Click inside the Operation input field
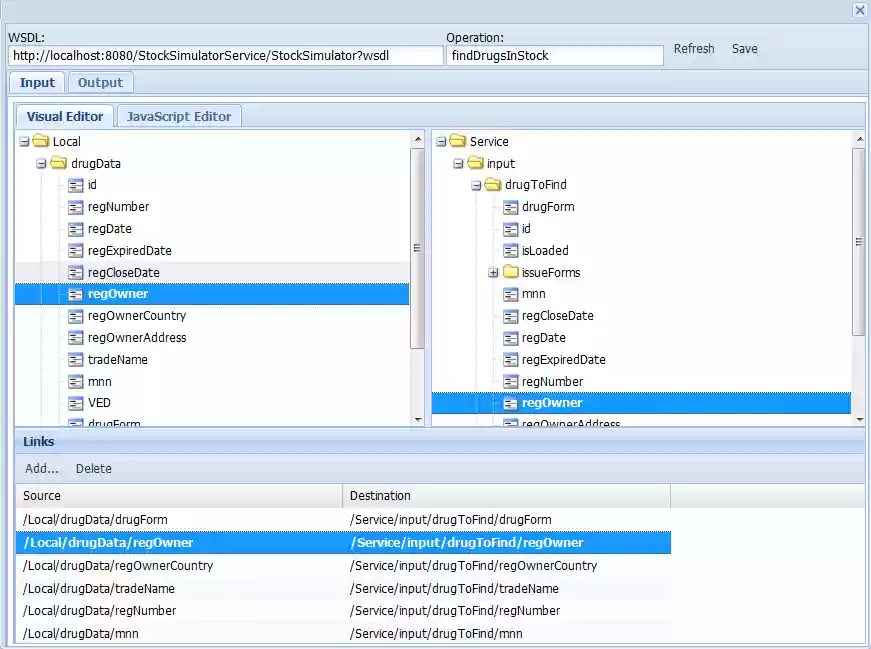The image size is (871, 649). [x=555, y=55]
